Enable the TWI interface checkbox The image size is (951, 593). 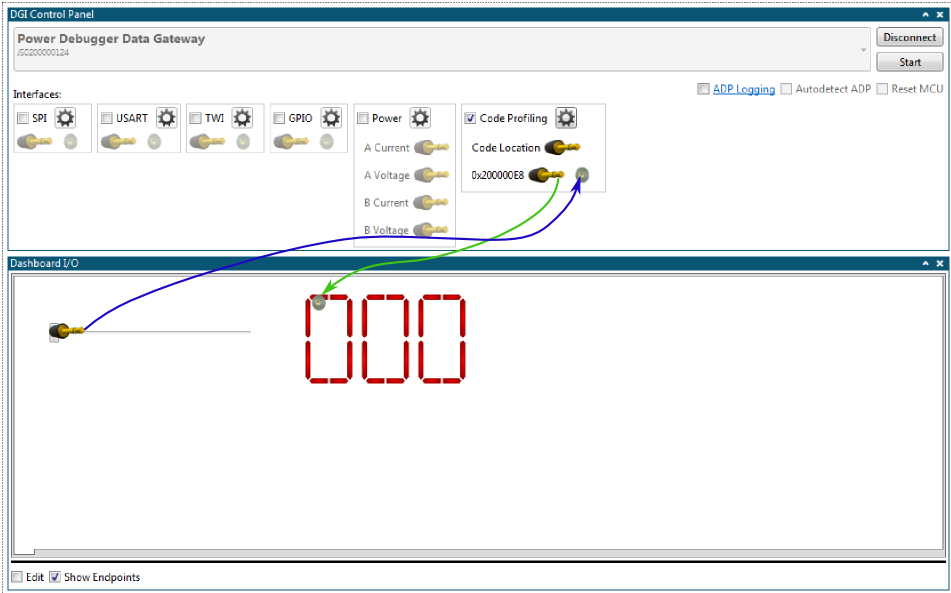[195, 118]
